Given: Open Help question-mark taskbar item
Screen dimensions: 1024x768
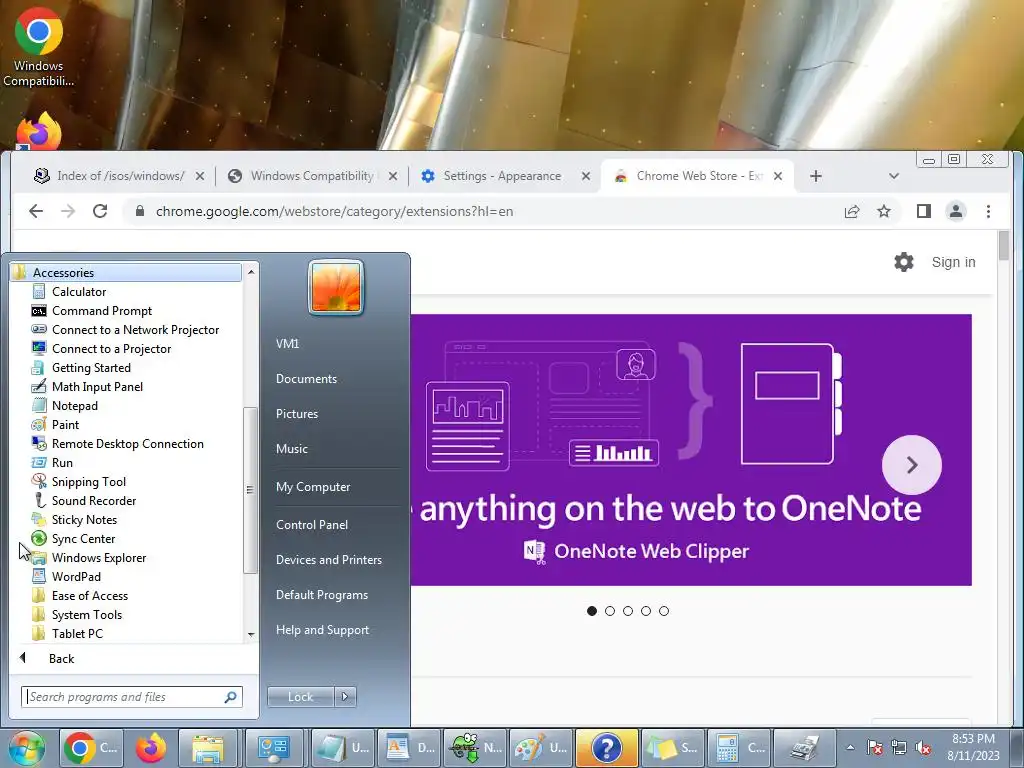Looking at the screenshot, I should tap(606, 748).
